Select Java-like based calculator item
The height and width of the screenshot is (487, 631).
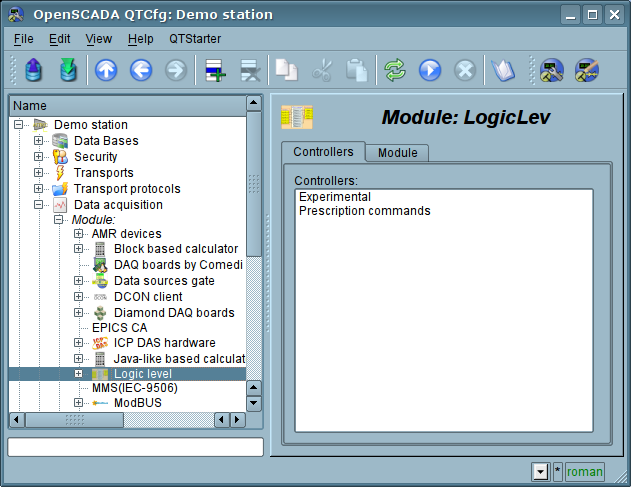(179, 359)
